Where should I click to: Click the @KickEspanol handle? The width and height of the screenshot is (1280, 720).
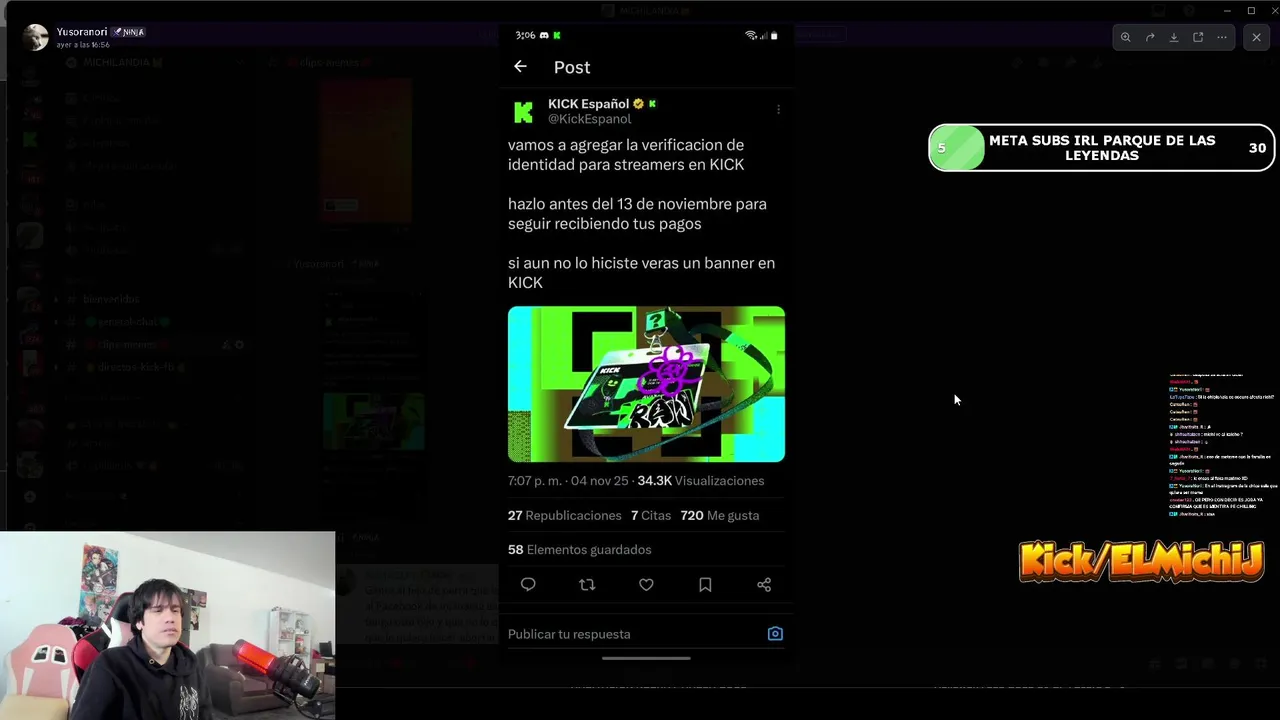[589, 119]
